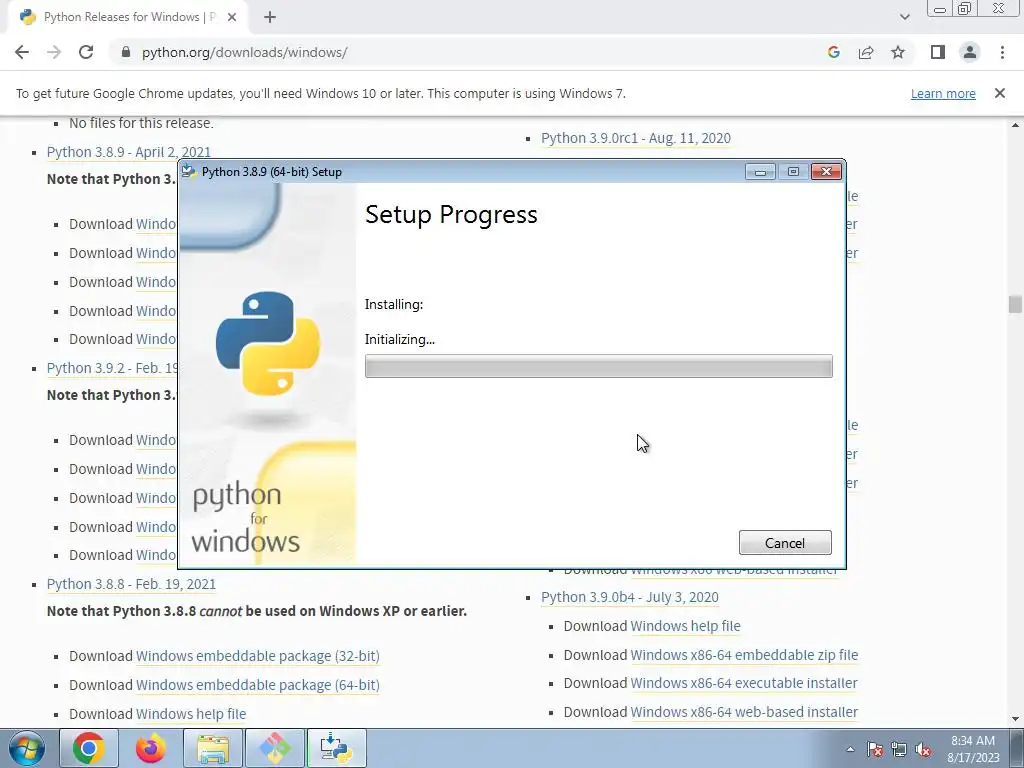Open the Windows Start menu
Viewport: 1024px width, 768px height.
(27, 748)
